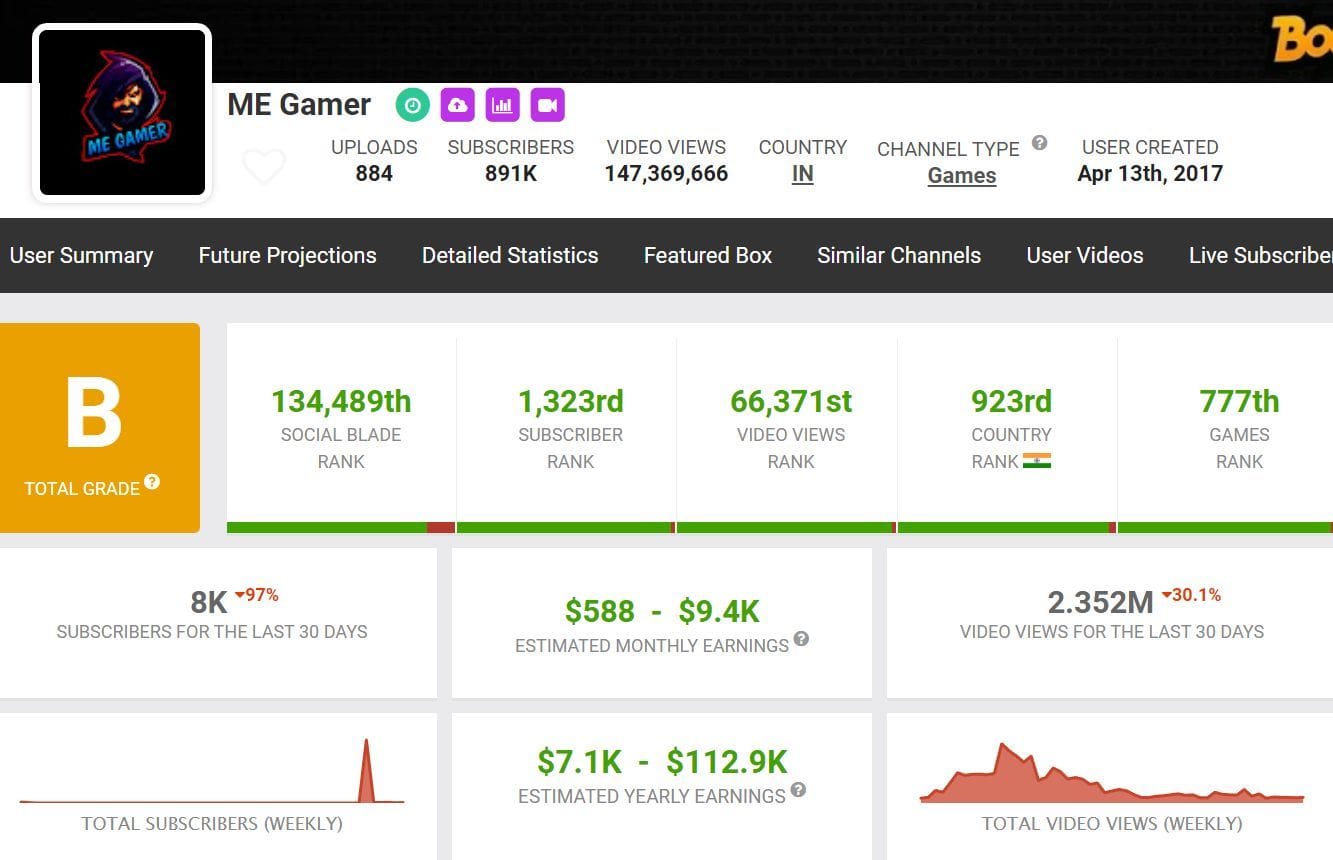Click the ME Gamer channel avatar
Image resolution: width=1333 pixels, height=860 pixels.
(122, 112)
